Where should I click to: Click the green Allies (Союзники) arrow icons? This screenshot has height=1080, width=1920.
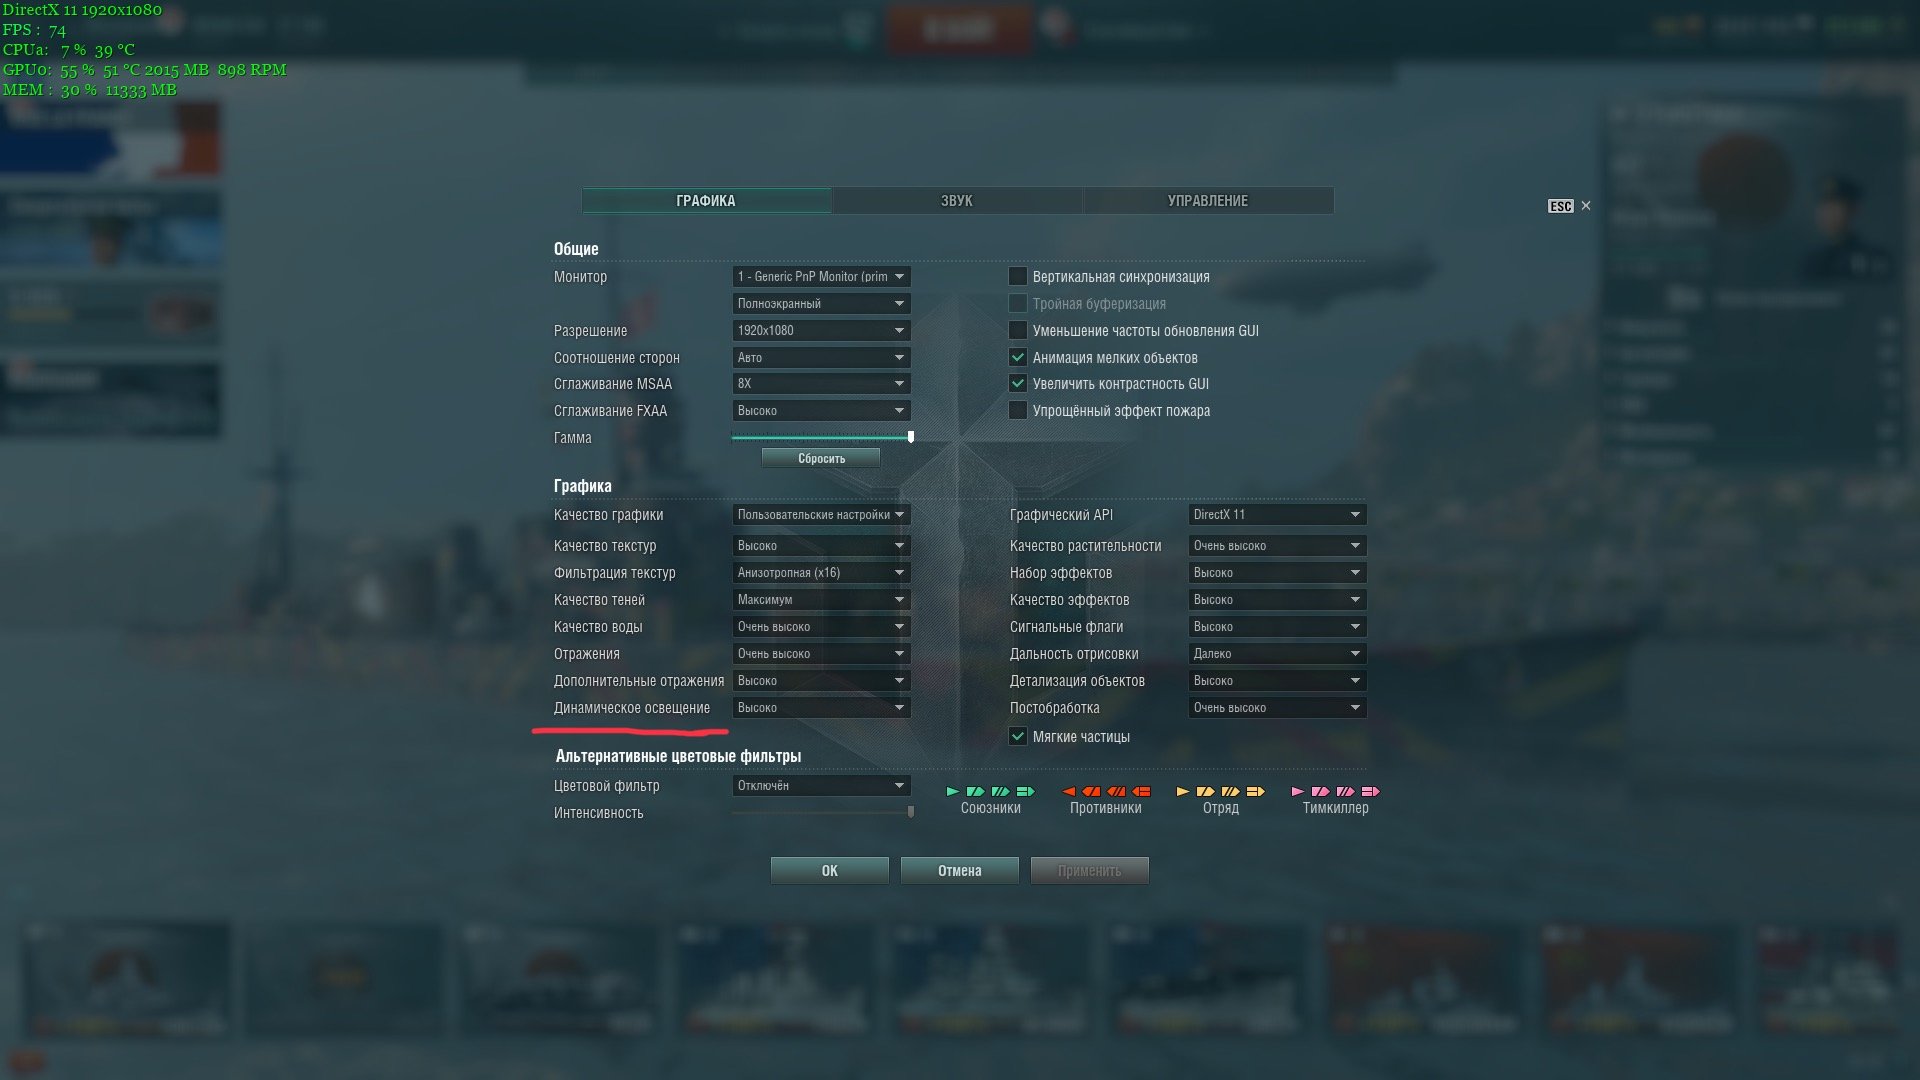coord(990,791)
